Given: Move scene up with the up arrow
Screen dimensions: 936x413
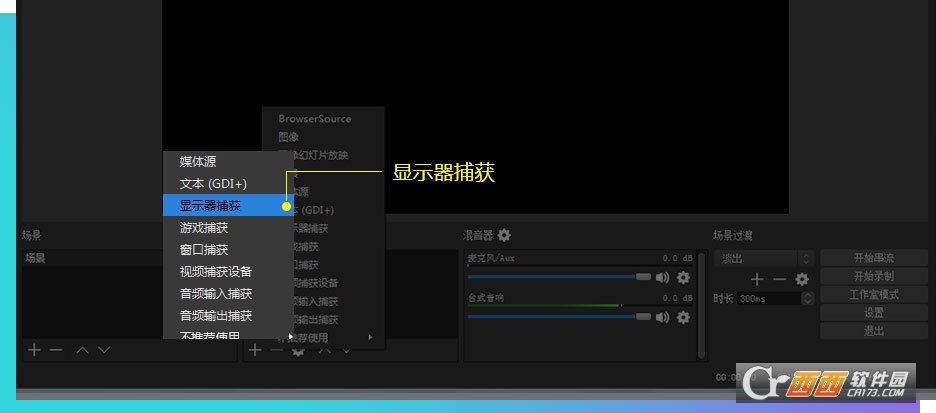Looking at the screenshot, I should pyautogui.click(x=83, y=350).
